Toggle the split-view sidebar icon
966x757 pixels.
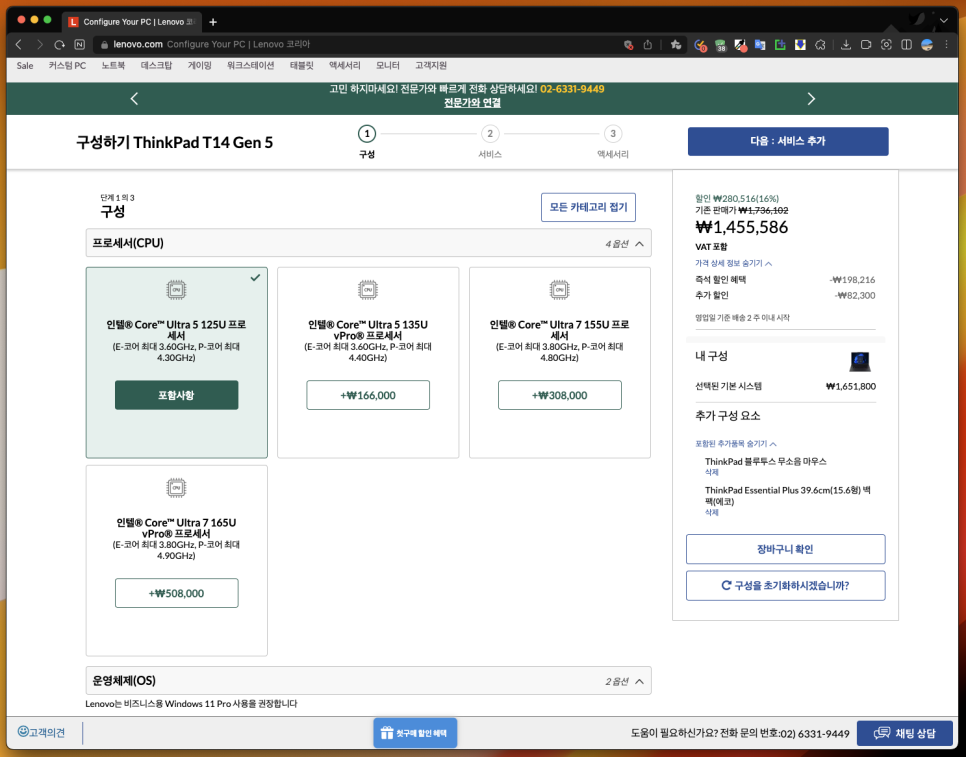pos(906,45)
